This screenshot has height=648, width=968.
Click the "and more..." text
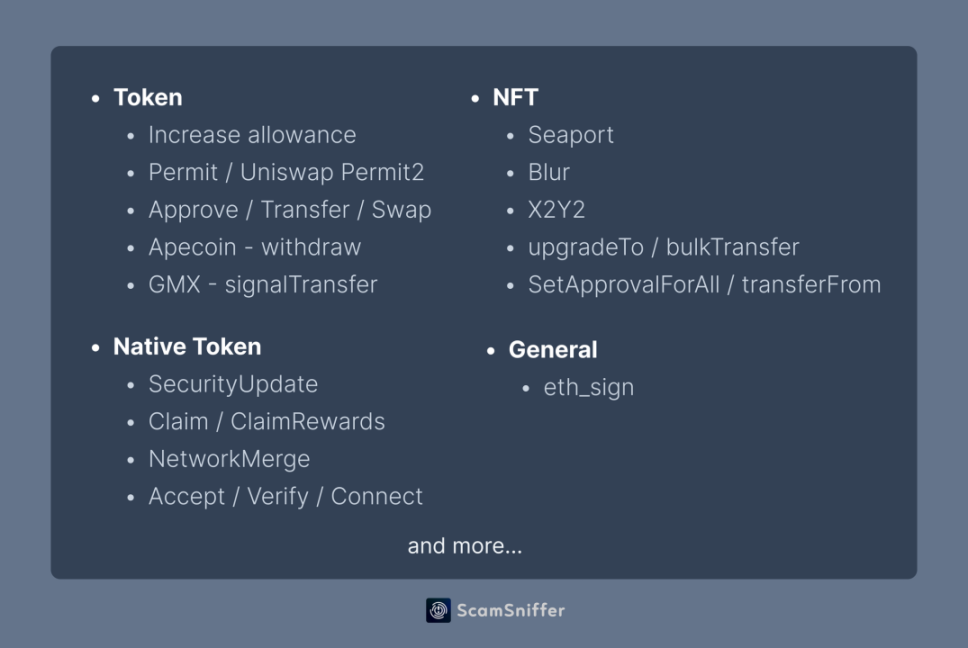(465, 546)
